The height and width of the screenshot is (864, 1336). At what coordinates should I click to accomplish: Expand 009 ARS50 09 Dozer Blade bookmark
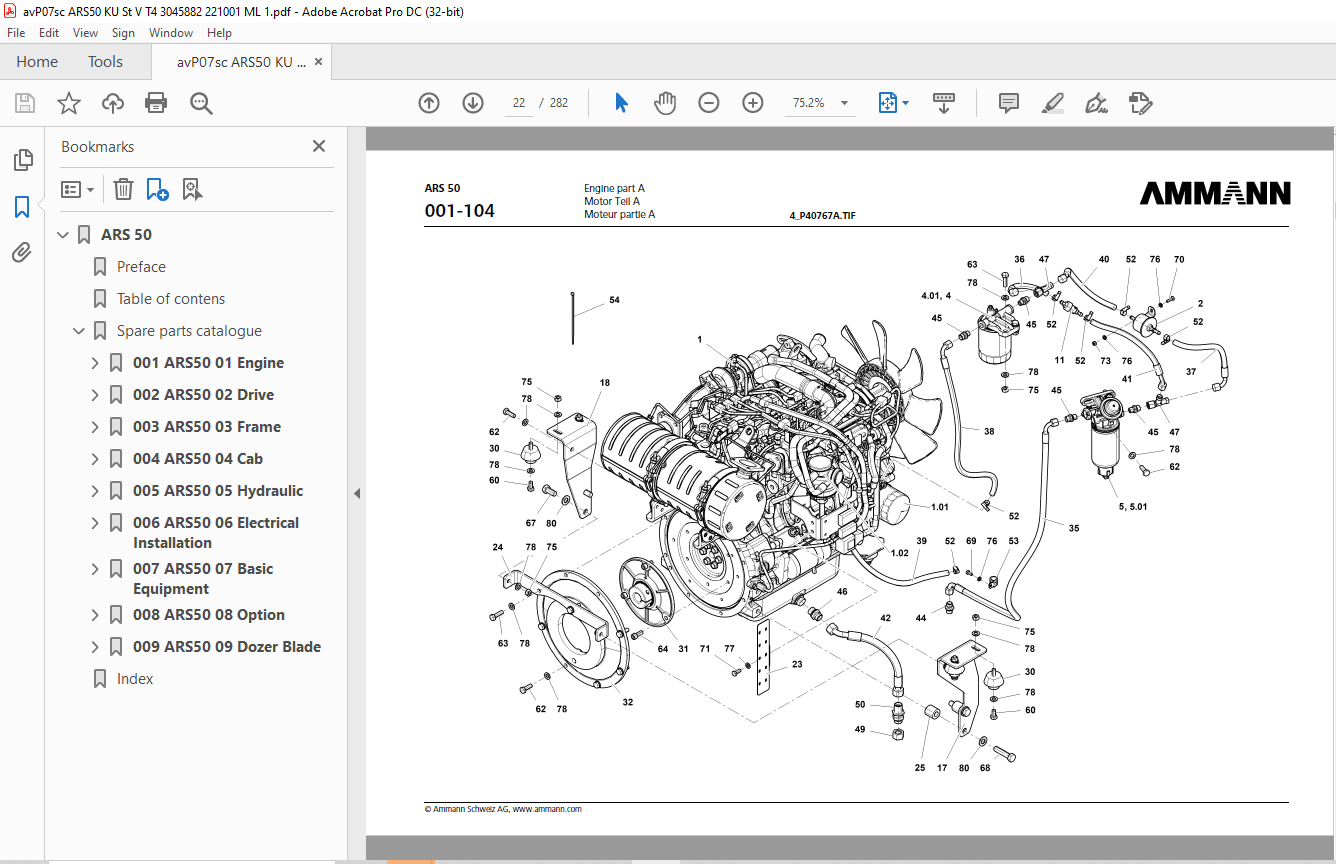(96, 647)
